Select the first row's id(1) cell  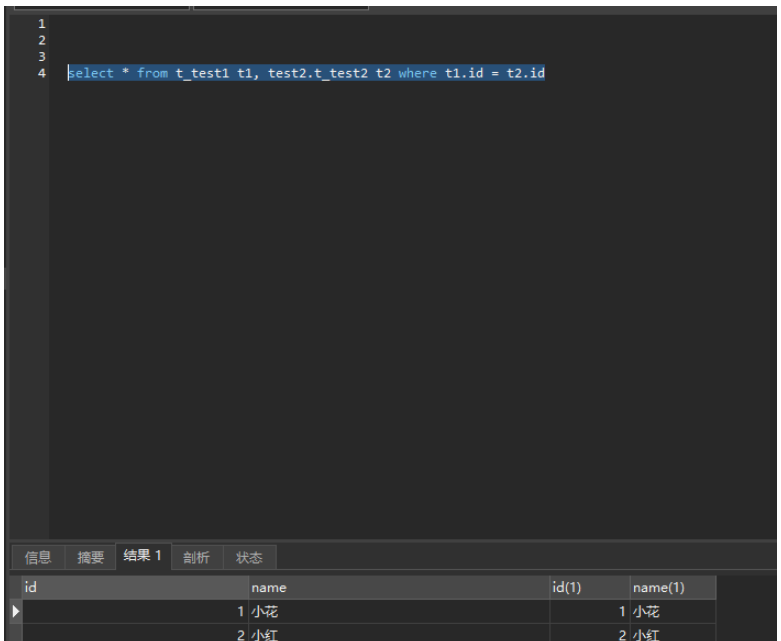[590, 612]
